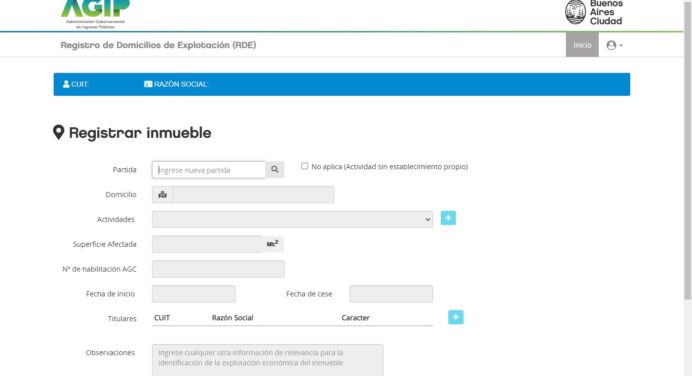Add activity with the plus button
692x376 pixels.
[x=448, y=218]
